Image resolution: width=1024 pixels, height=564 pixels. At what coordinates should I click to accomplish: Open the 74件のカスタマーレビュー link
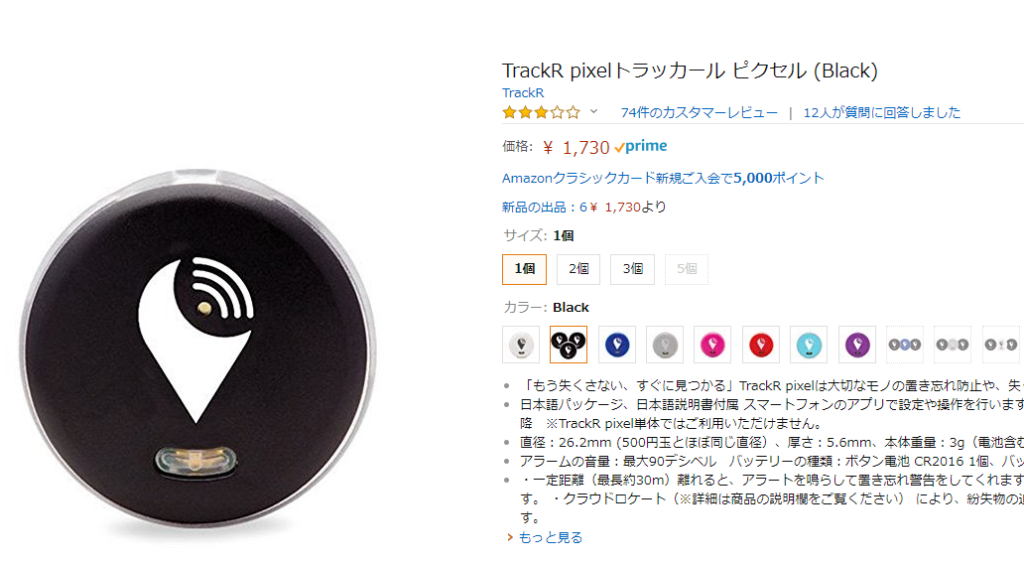(699, 112)
